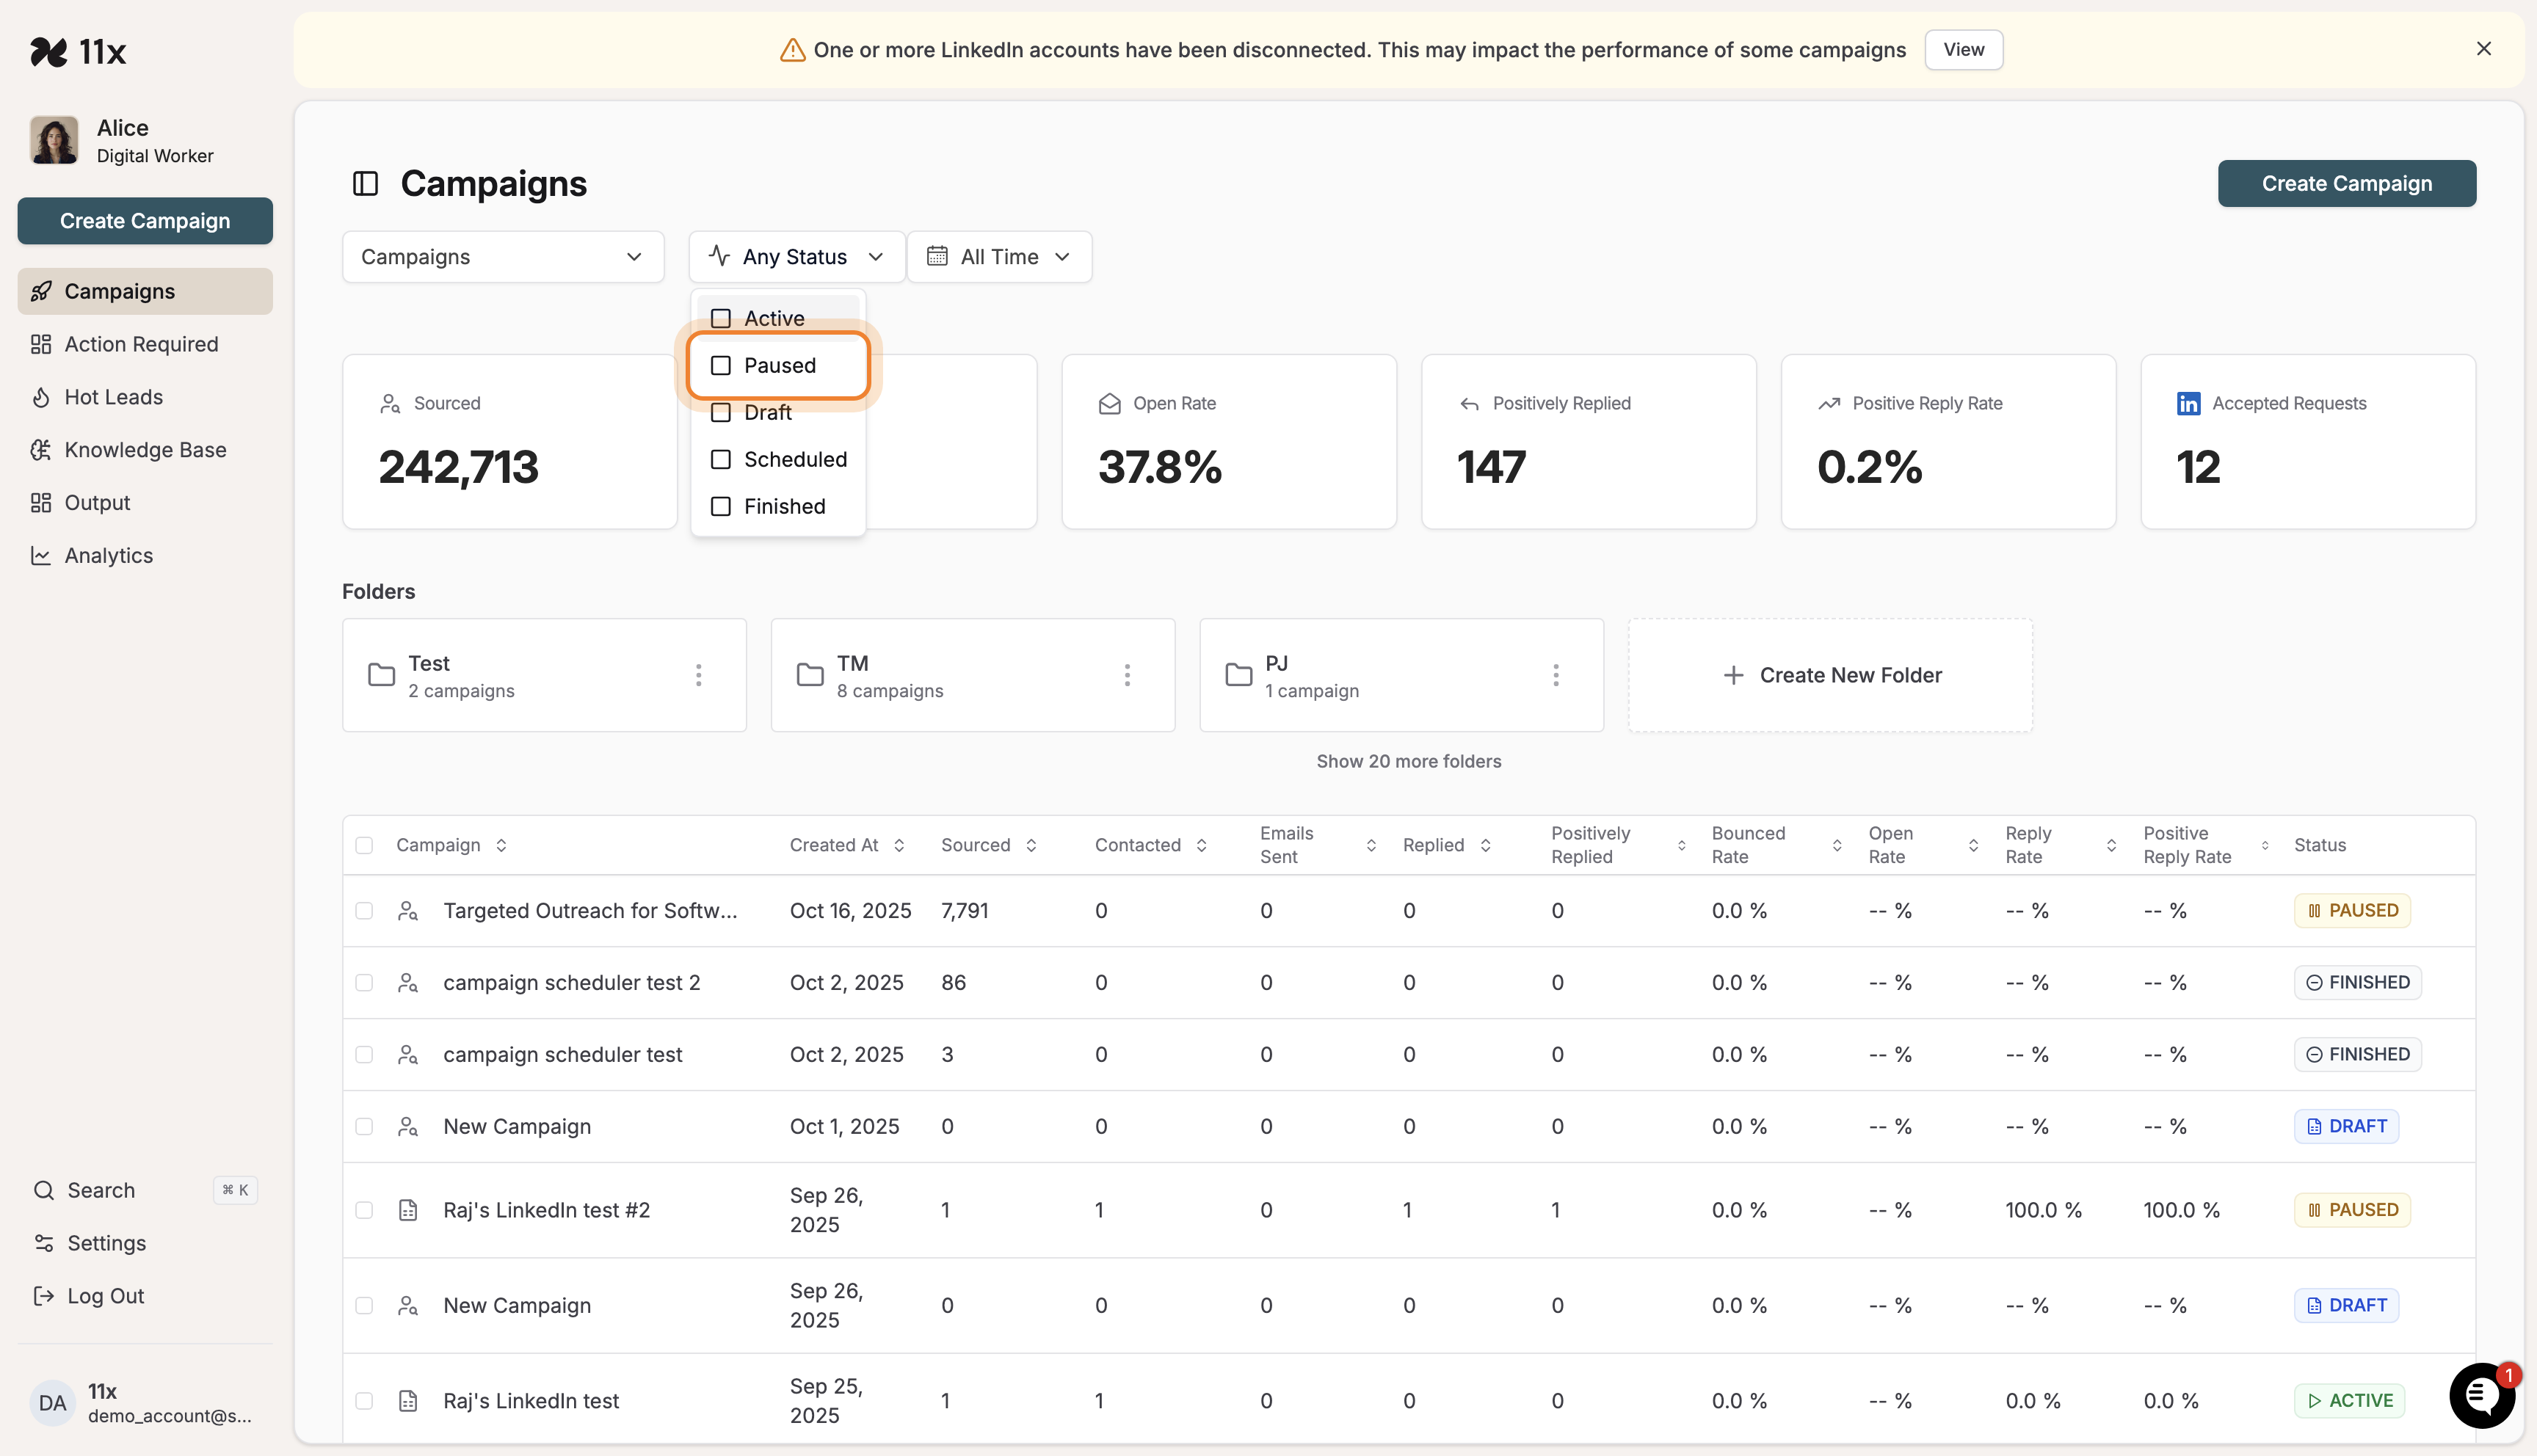Click the three-dot menu on TM folder
This screenshot has height=1456, width=2537.
(x=1127, y=675)
